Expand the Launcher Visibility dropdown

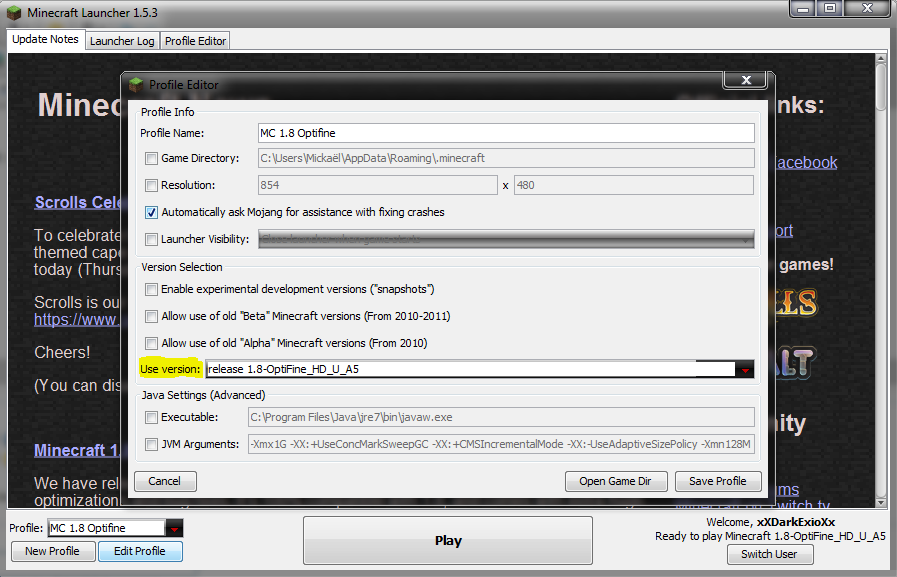pyautogui.click(x=746, y=239)
